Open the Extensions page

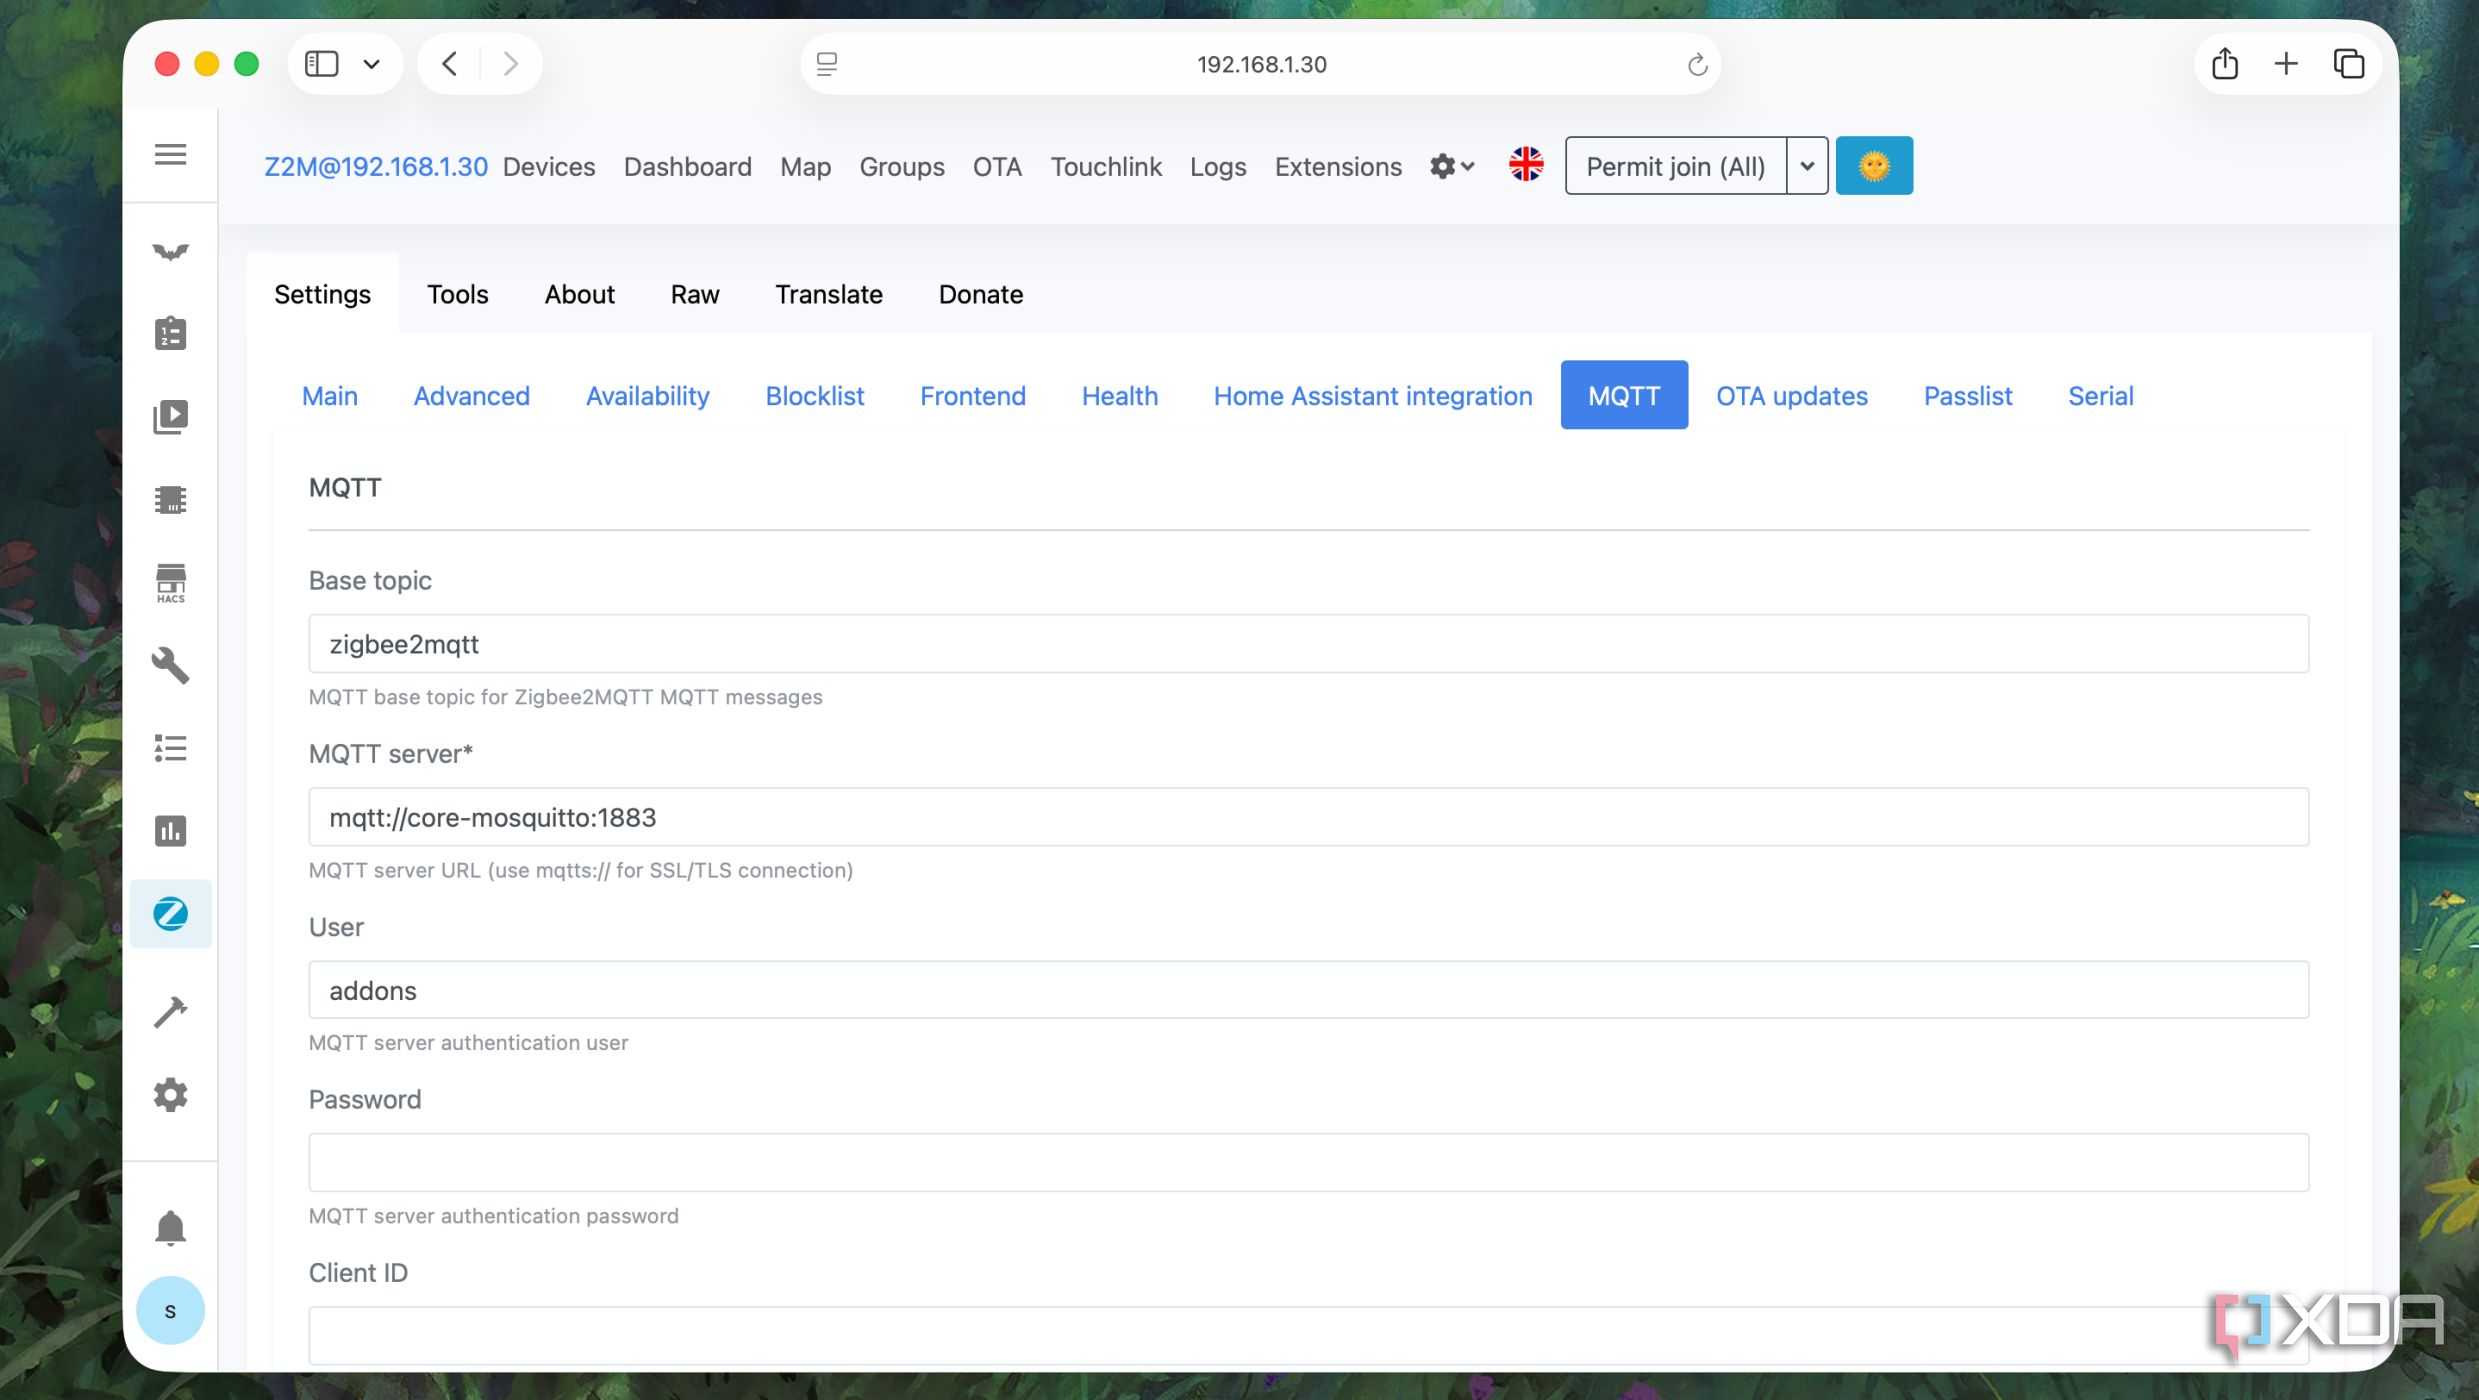pos(1338,166)
